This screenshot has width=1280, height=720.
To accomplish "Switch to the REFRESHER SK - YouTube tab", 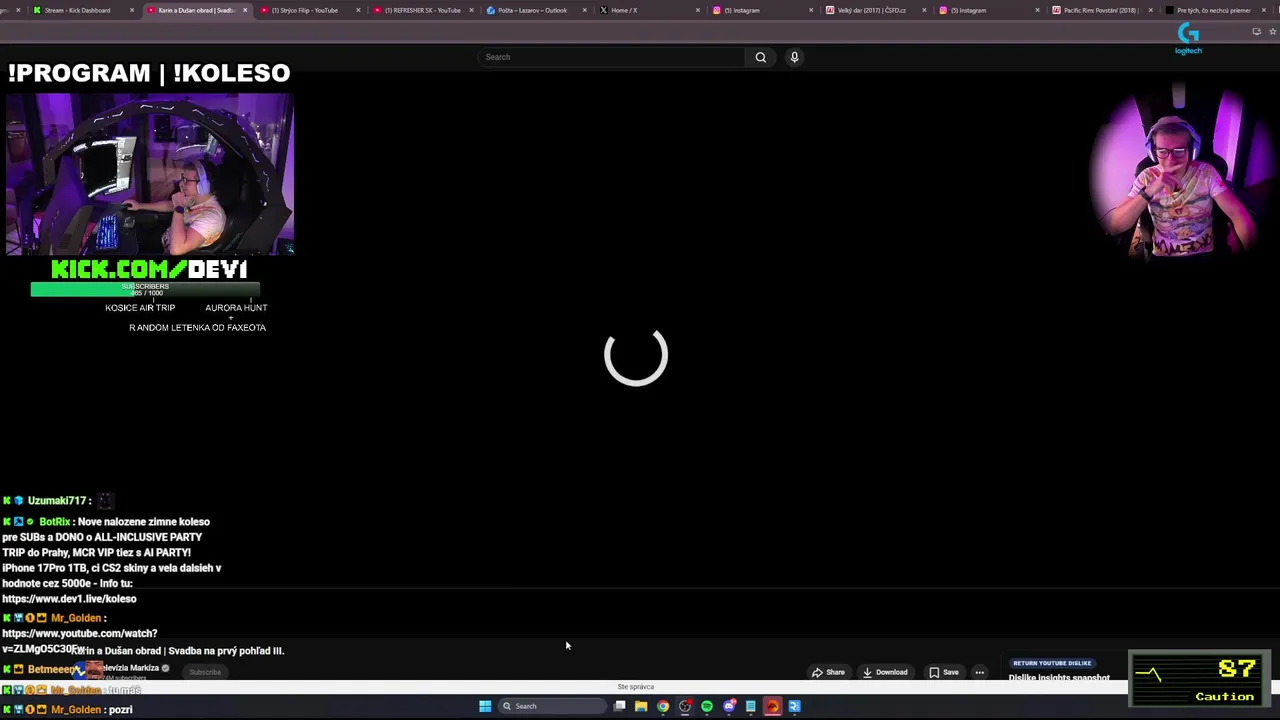I will [422, 10].
